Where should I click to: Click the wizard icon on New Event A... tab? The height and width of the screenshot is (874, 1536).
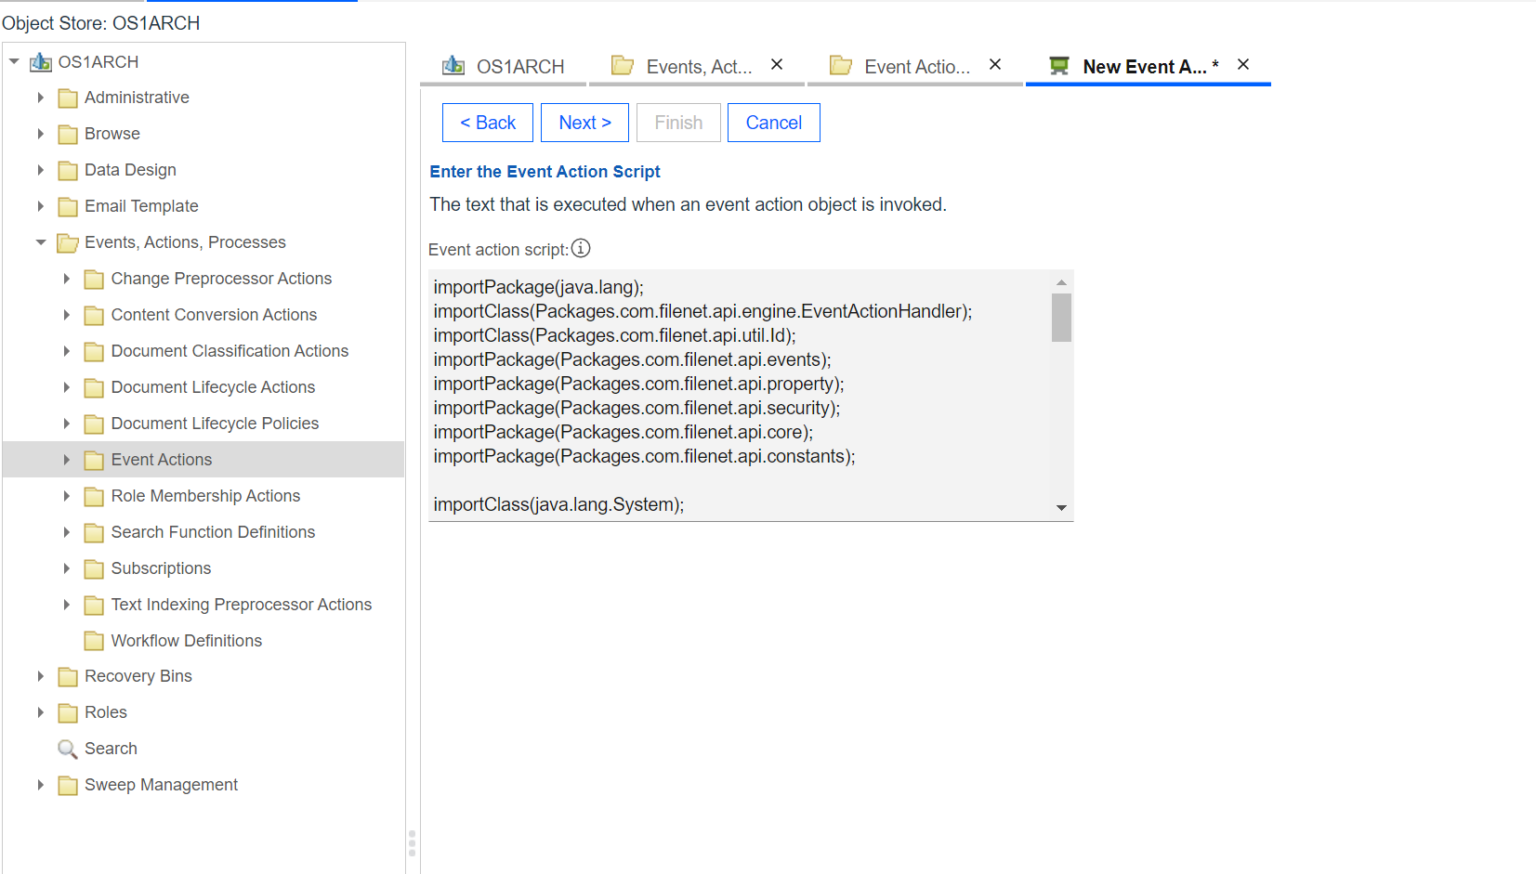tap(1060, 66)
